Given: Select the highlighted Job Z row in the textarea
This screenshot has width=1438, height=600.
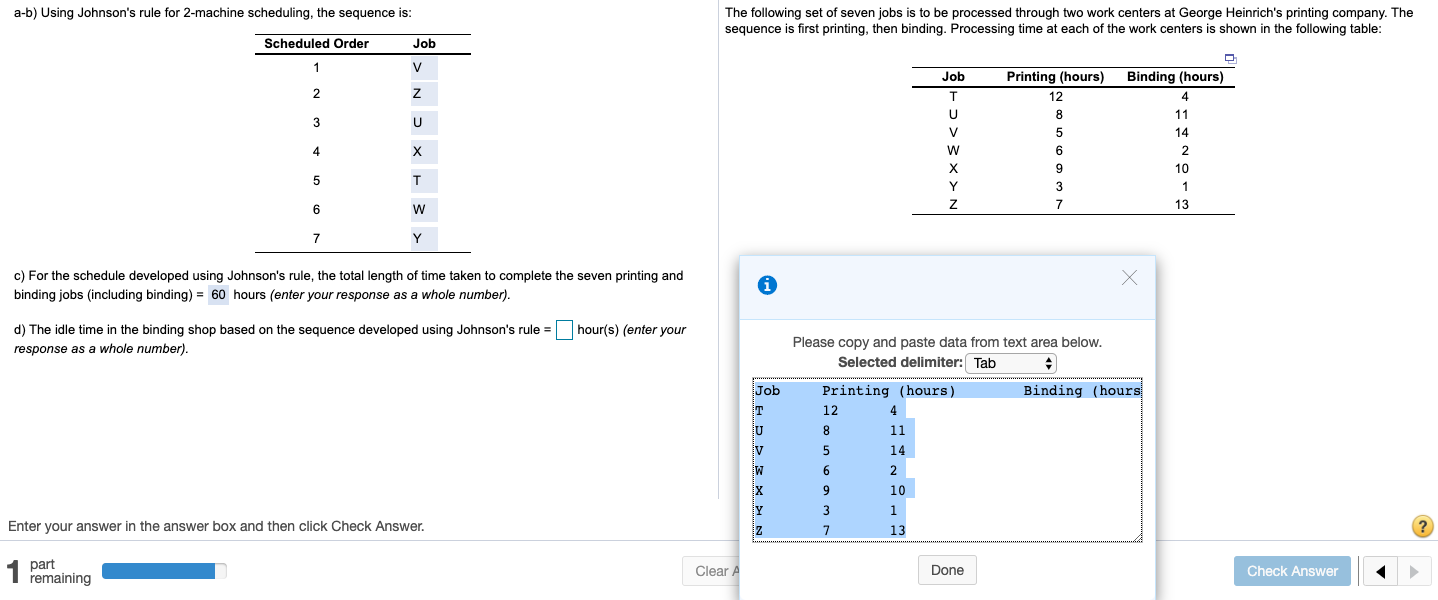Looking at the screenshot, I should (830, 530).
